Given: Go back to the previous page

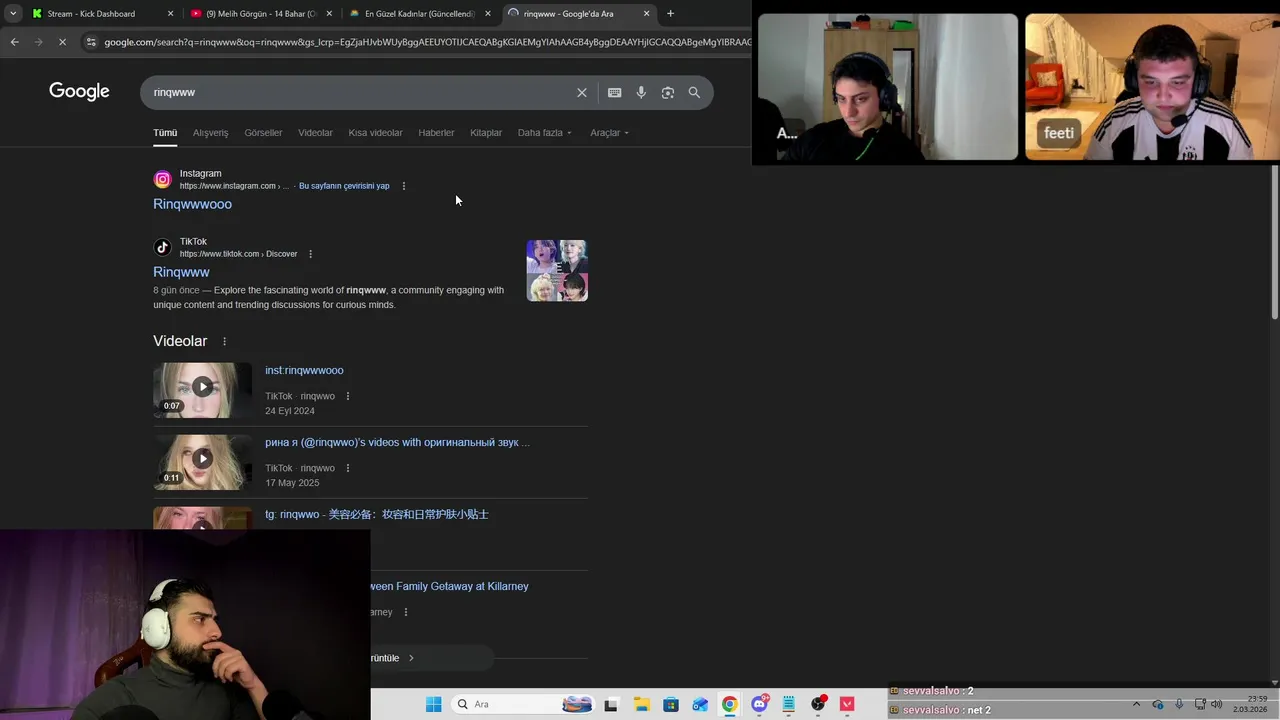Looking at the screenshot, I should coord(14,42).
